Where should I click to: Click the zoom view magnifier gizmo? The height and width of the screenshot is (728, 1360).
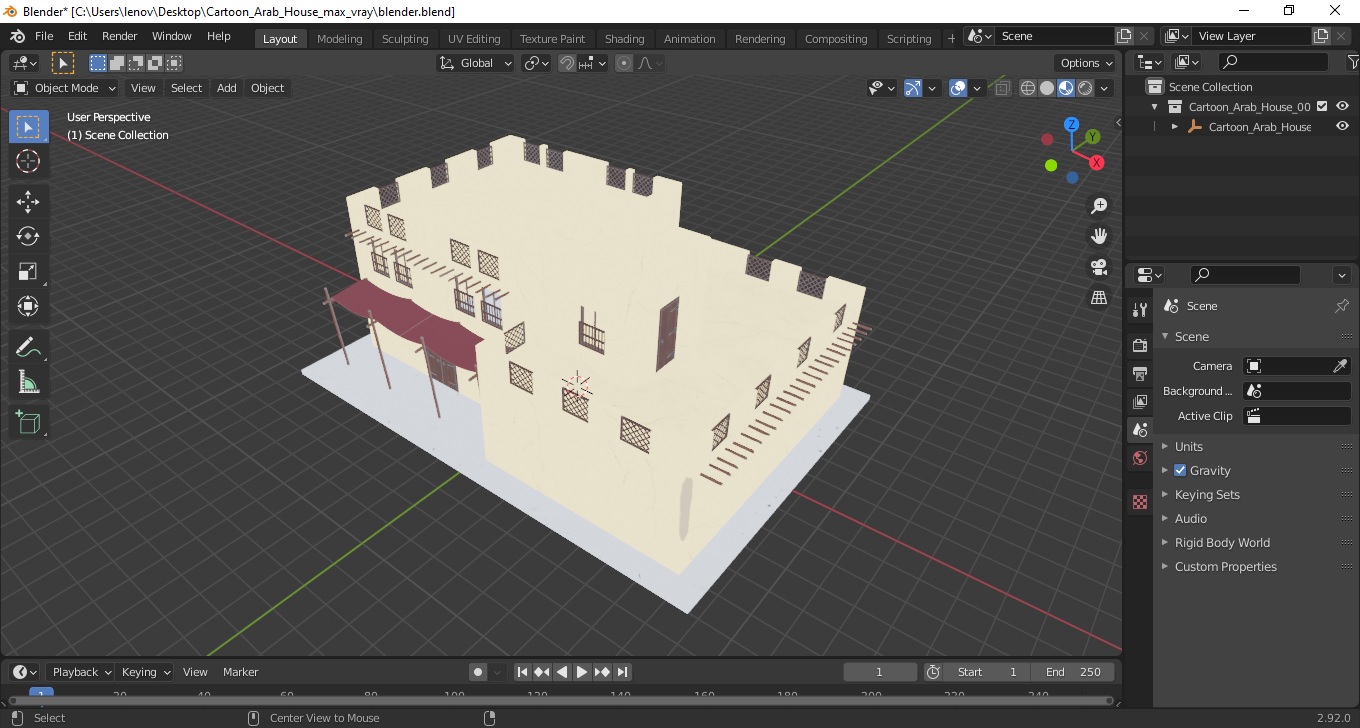click(1099, 206)
